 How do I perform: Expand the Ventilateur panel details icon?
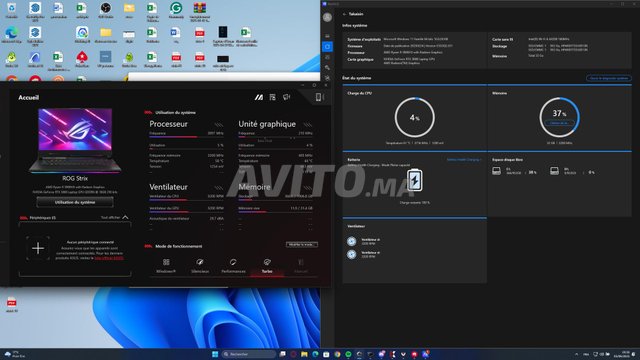(219, 187)
